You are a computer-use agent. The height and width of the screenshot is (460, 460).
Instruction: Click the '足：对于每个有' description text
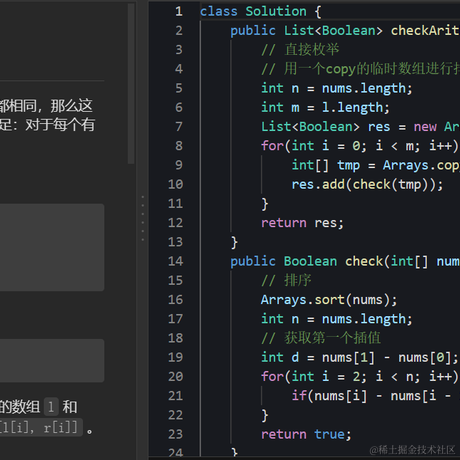(47, 125)
